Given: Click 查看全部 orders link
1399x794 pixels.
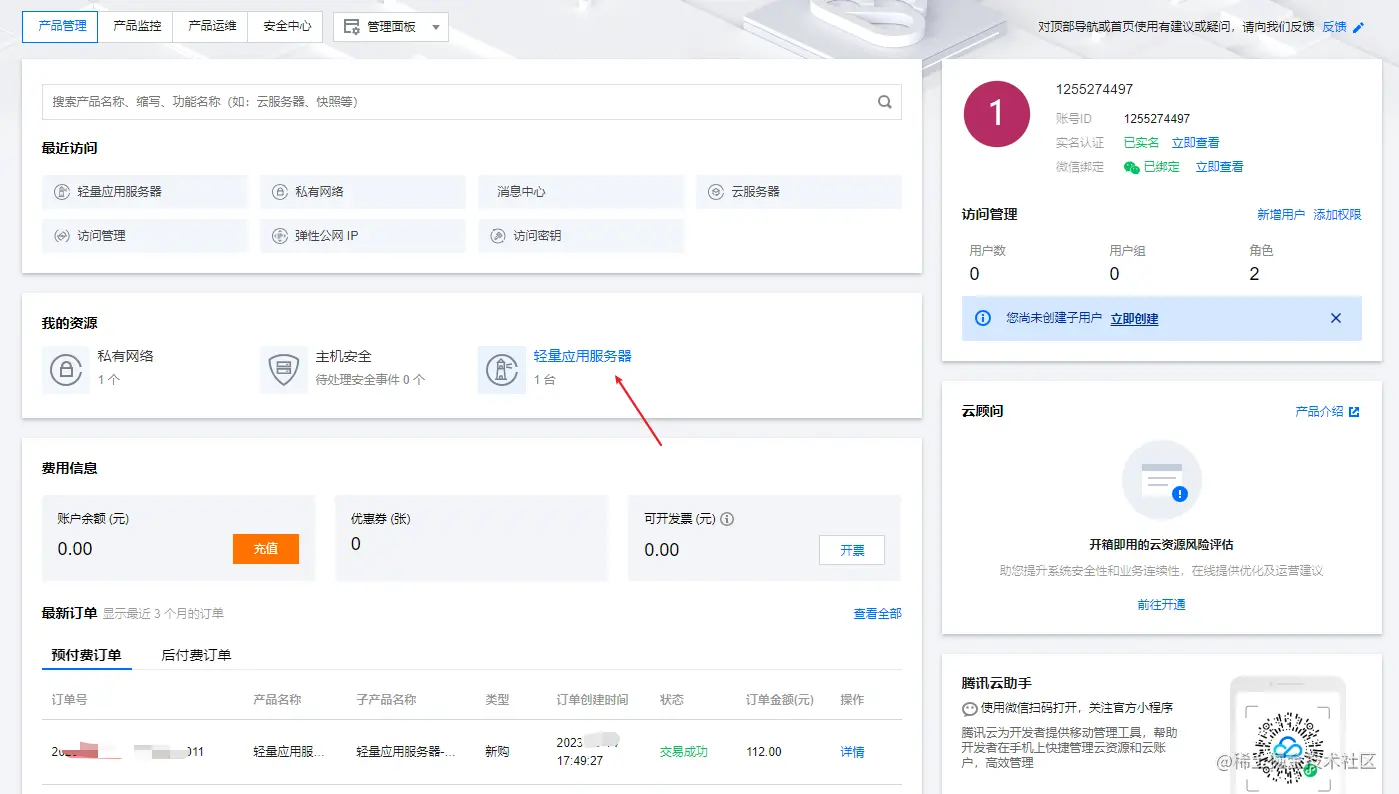Looking at the screenshot, I should [877, 613].
